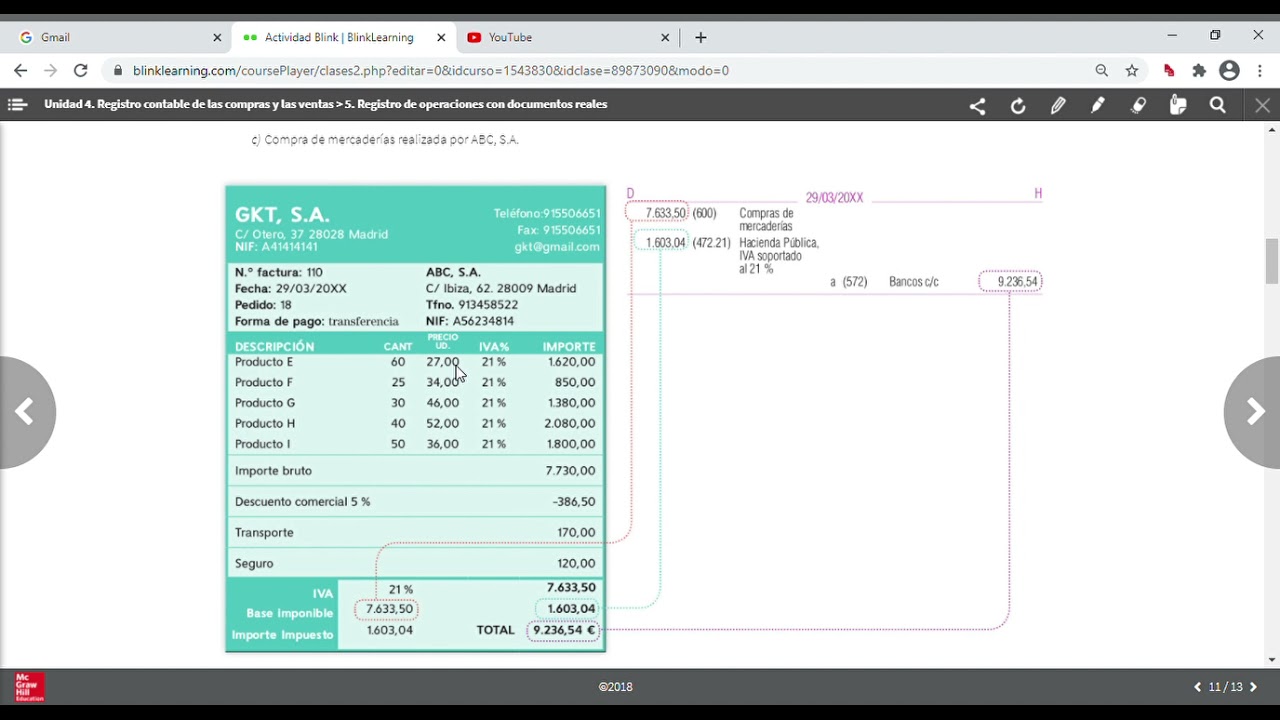1280x720 pixels.
Task: Click the vertical page scrollbar thumb
Action: pos(1272,262)
